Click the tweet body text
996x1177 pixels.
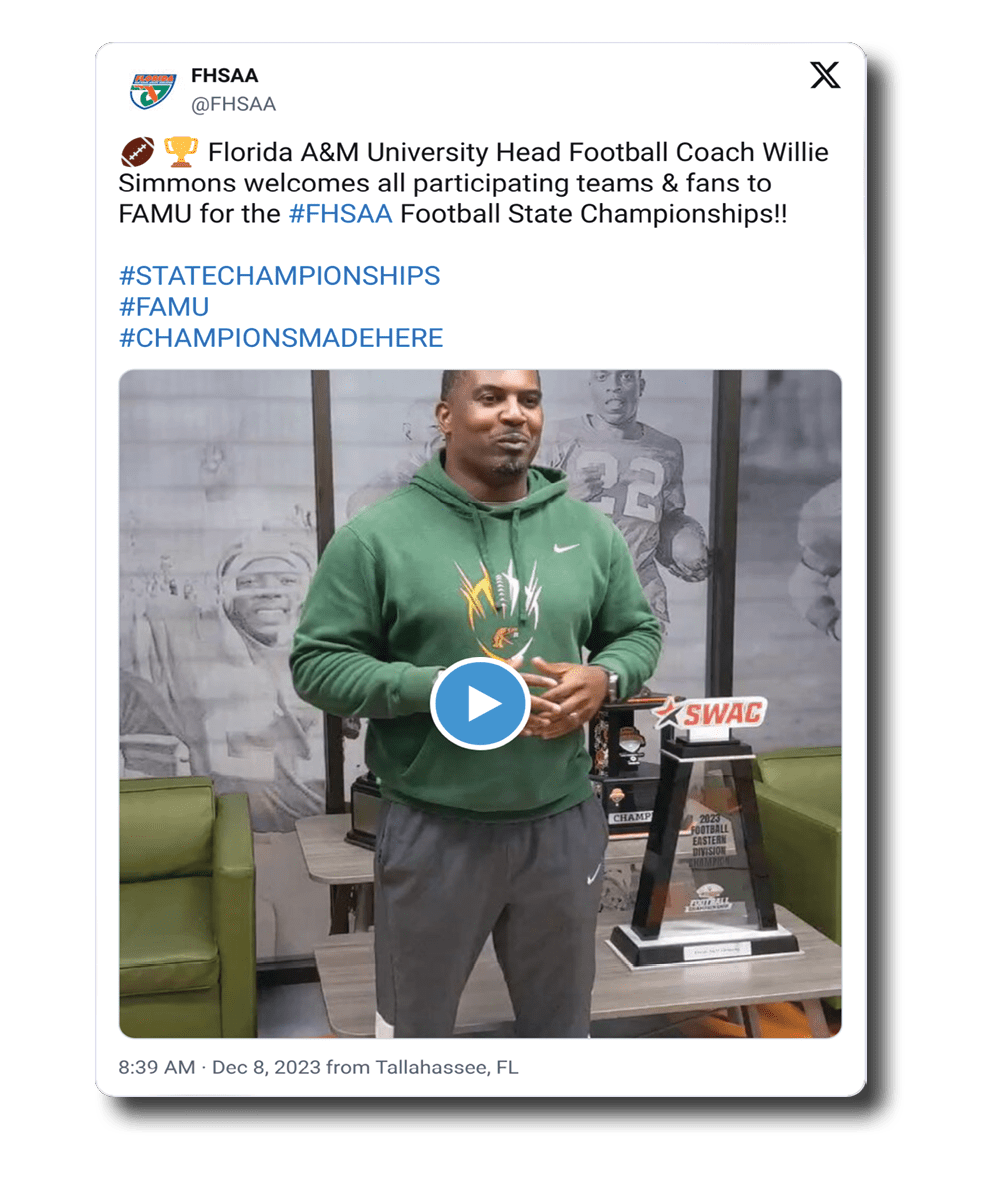click(x=473, y=183)
